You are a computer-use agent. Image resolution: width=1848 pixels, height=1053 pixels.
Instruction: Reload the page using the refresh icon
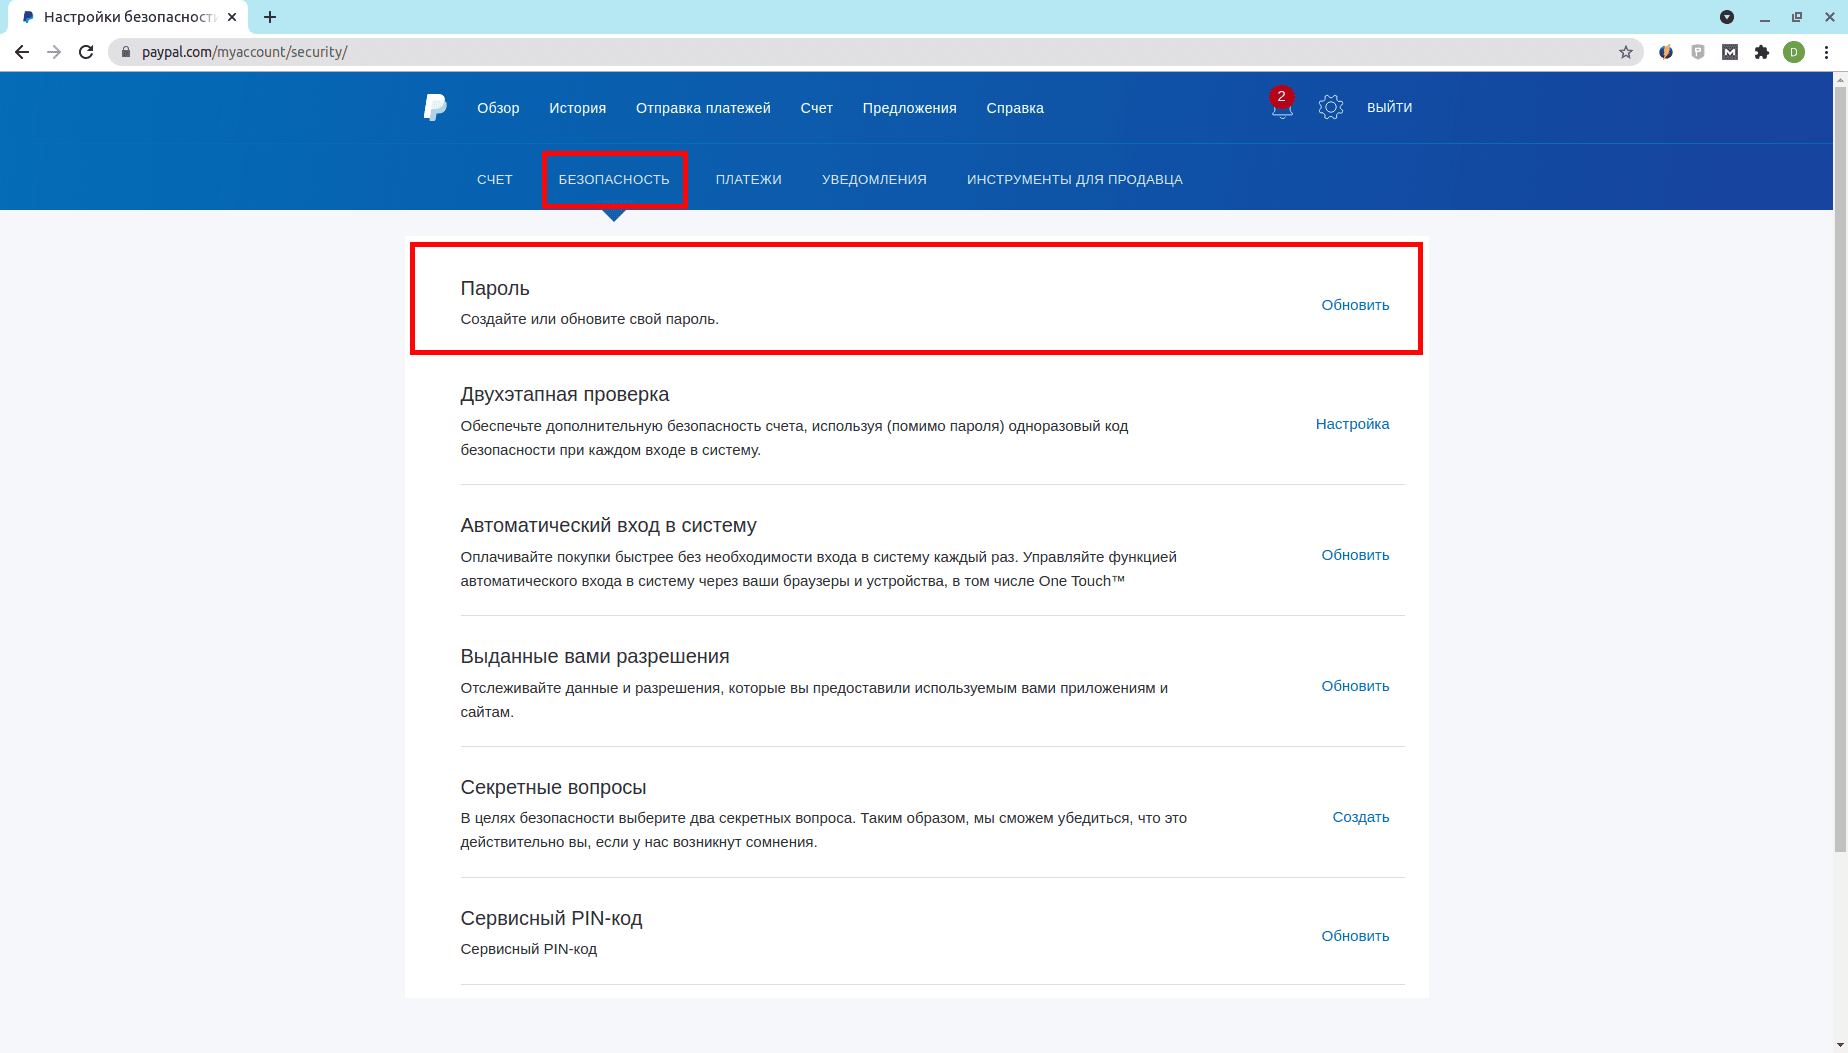coord(86,52)
